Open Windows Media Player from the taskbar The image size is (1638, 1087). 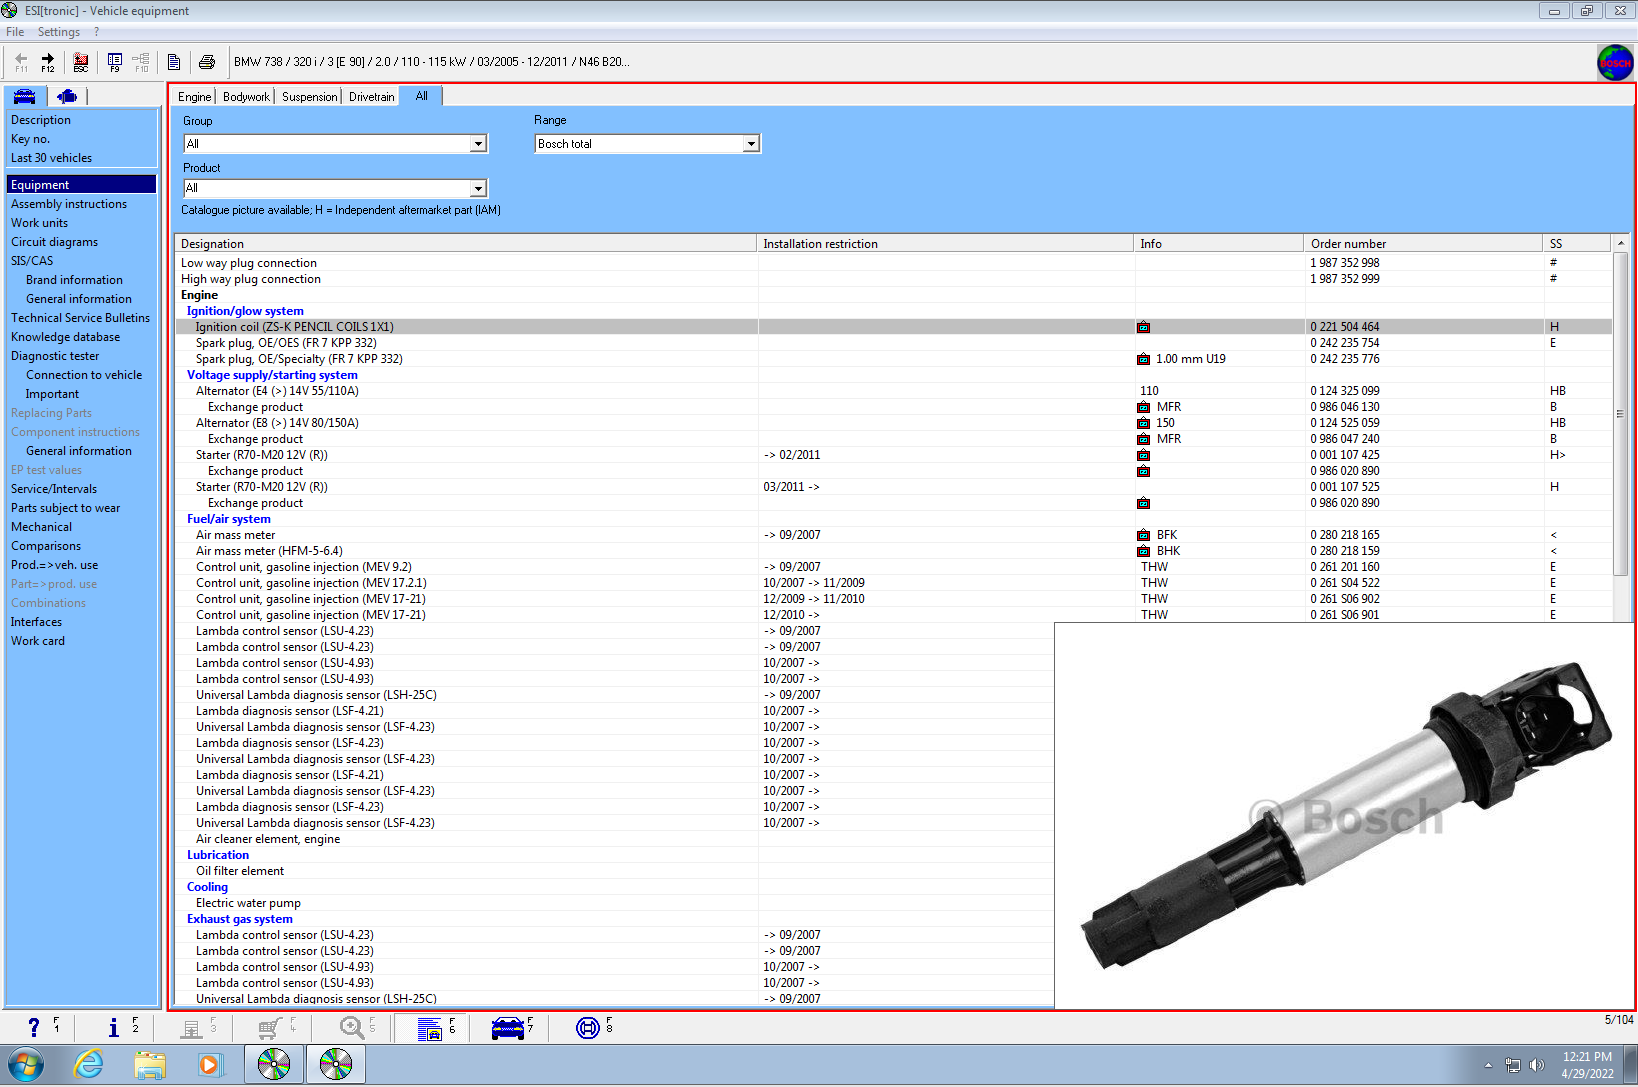tap(210, 1065)
